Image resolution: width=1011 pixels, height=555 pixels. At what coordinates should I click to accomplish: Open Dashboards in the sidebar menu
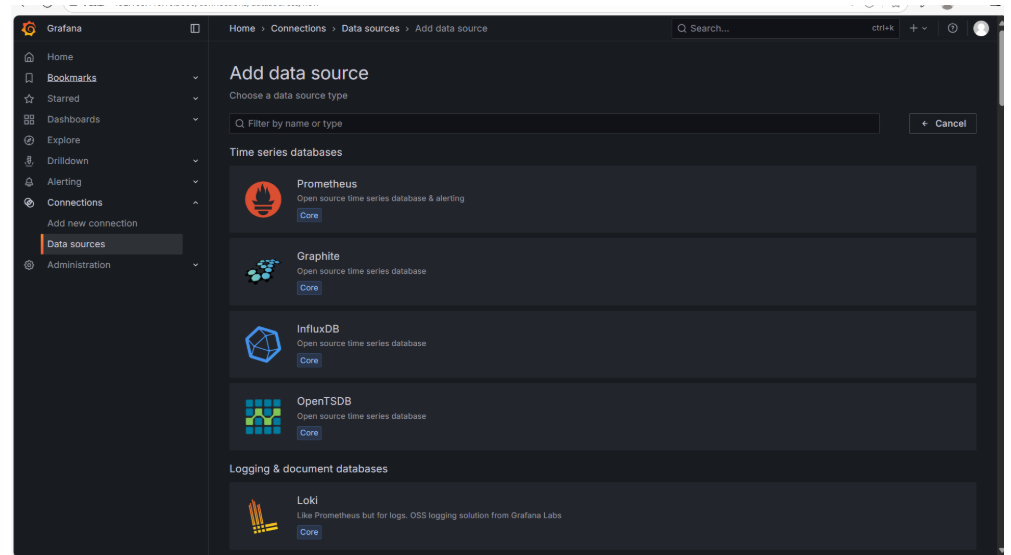click(74, 119)
